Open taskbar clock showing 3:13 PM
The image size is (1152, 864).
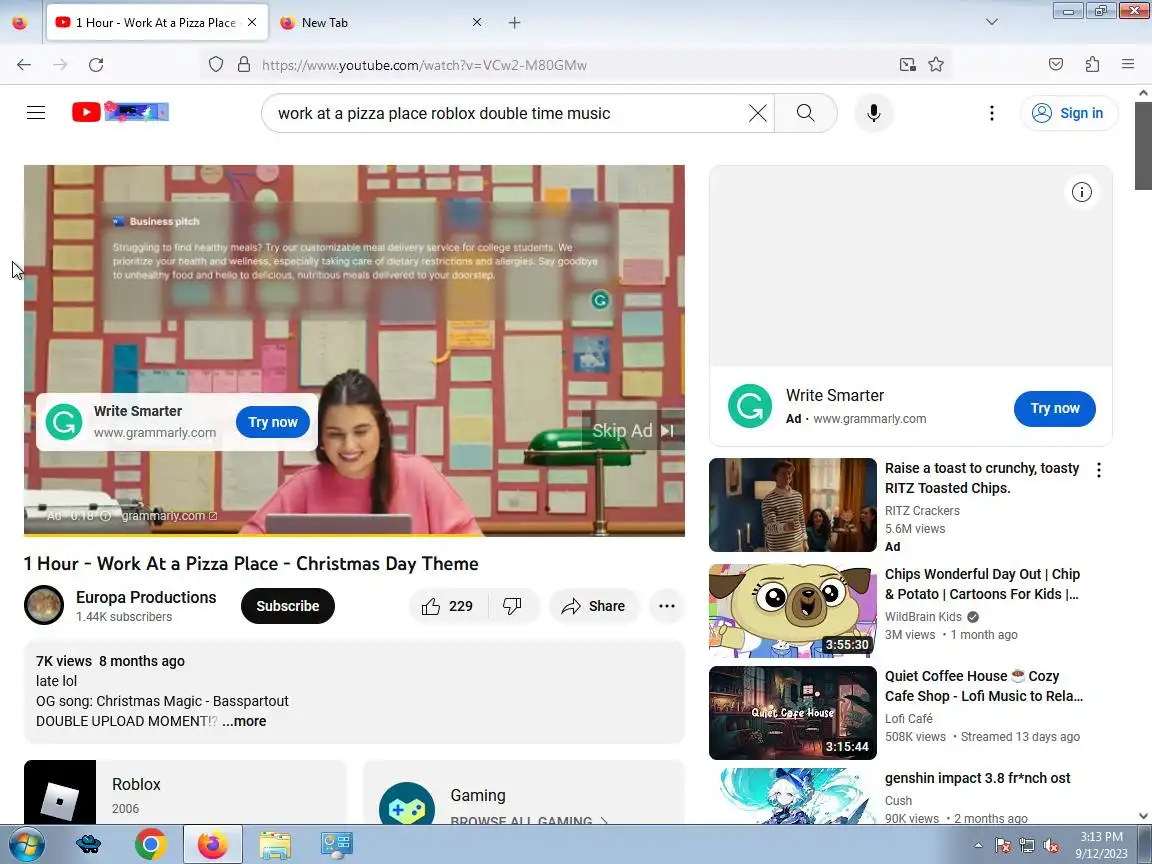coord(1101,845)
